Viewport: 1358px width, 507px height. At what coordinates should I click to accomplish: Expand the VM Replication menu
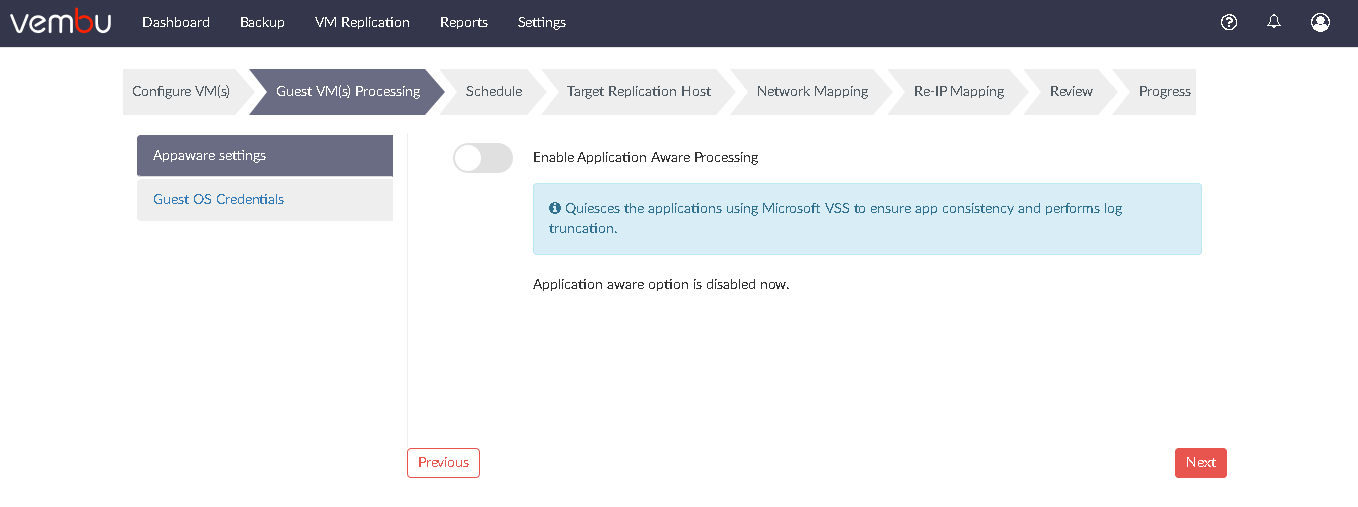tap(362, 22)
